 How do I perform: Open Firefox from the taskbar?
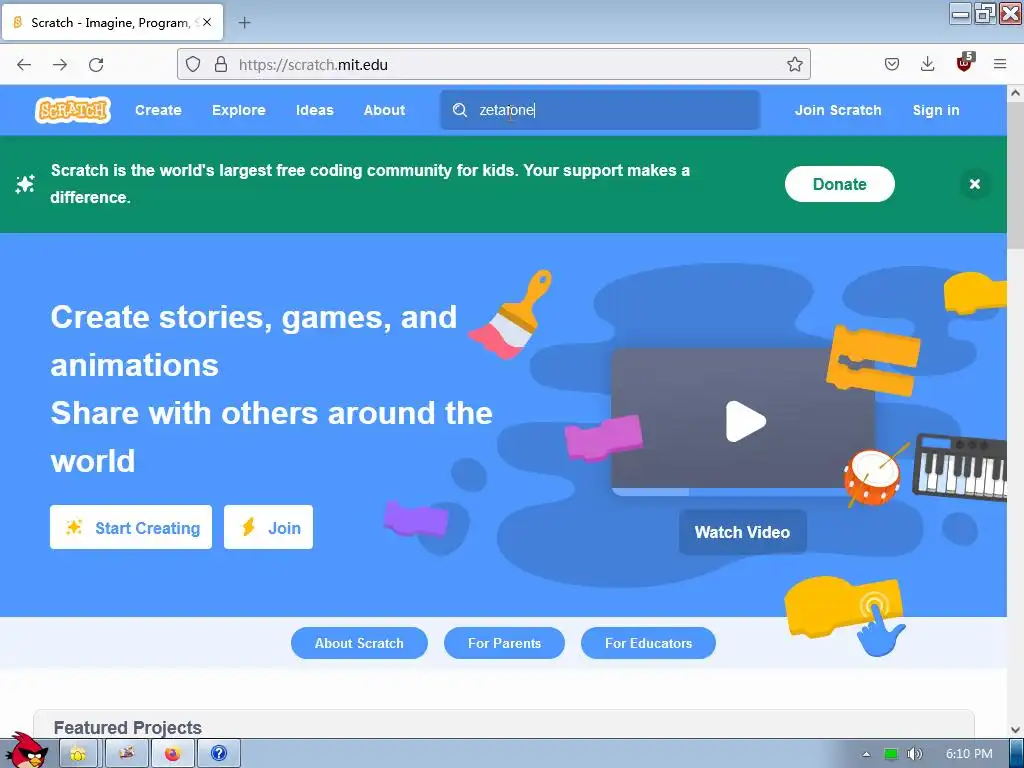point(172,754)
